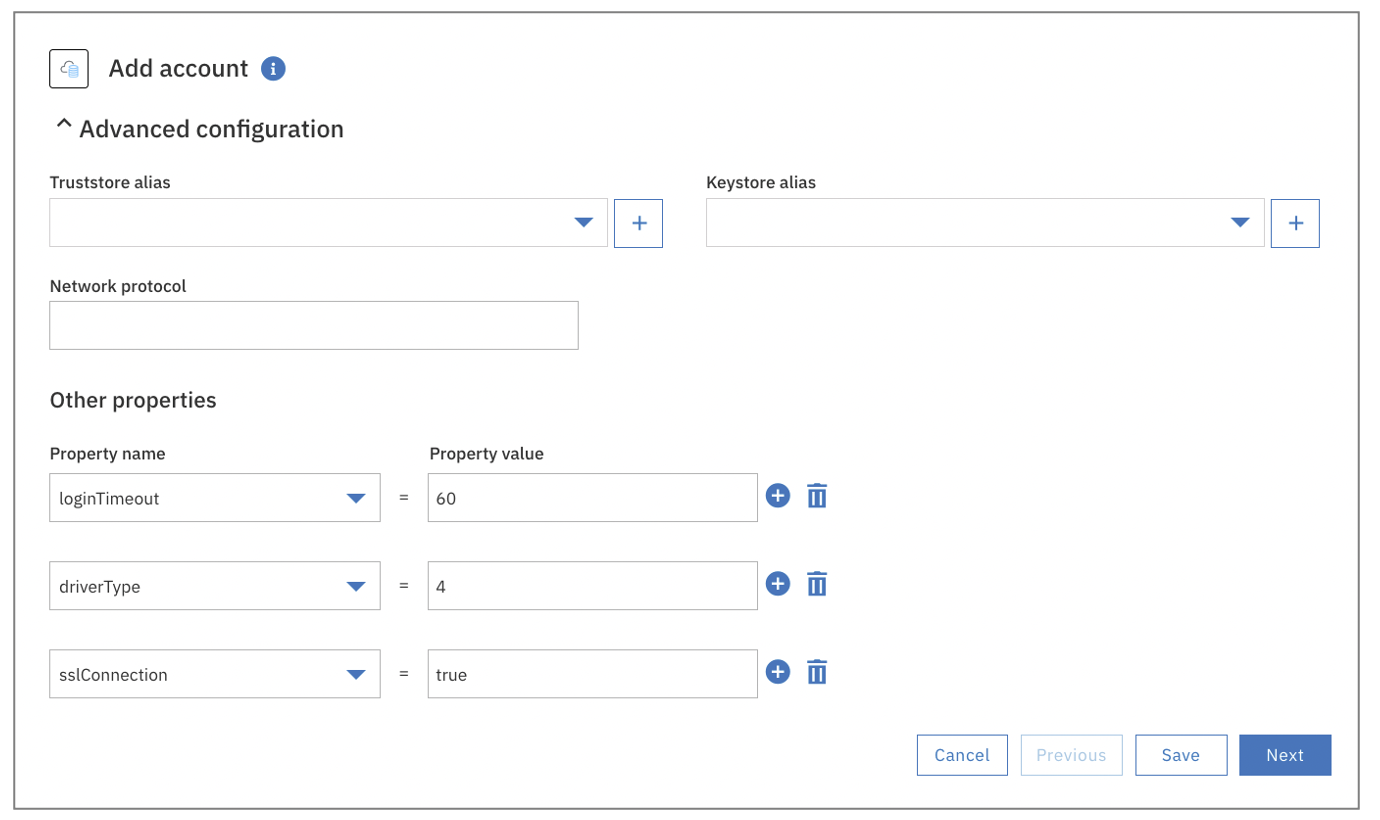
Task: Remove the sslConnection property row
Action: tap(817, 672)
